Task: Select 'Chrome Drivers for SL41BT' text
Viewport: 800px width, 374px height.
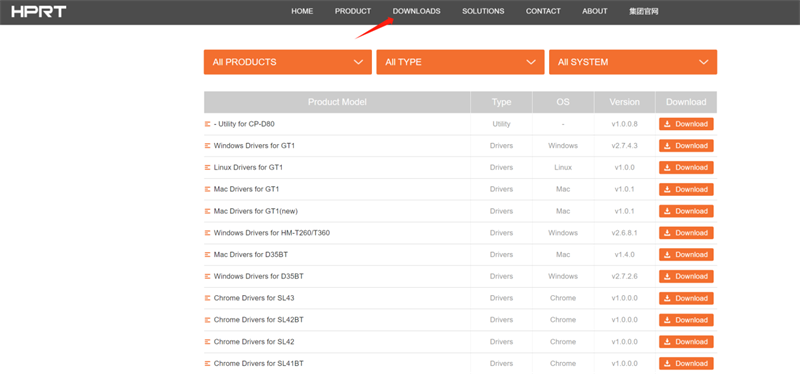Action: 259,363
